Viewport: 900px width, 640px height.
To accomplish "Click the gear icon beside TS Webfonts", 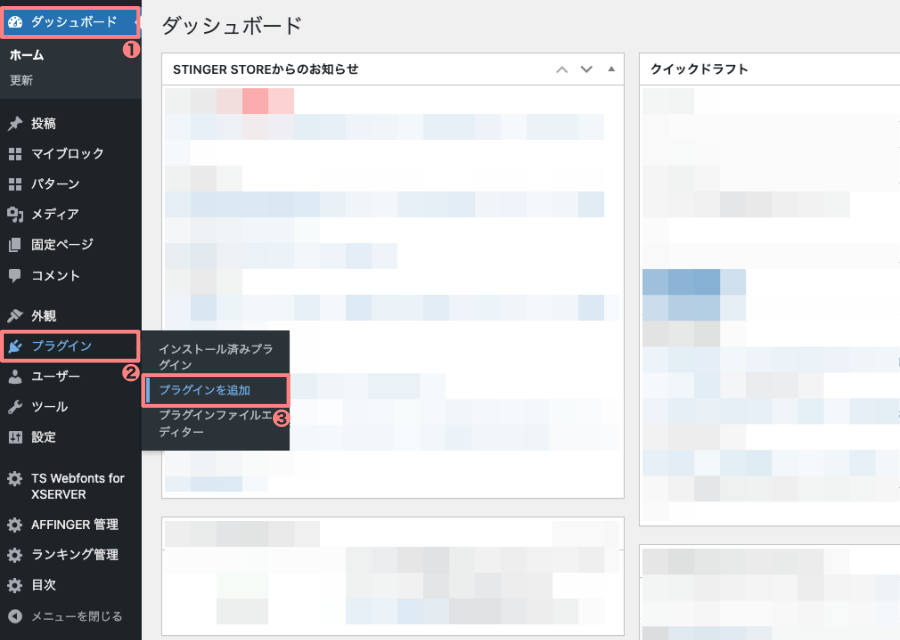I will pyautogui.click(x=15, y=479).
